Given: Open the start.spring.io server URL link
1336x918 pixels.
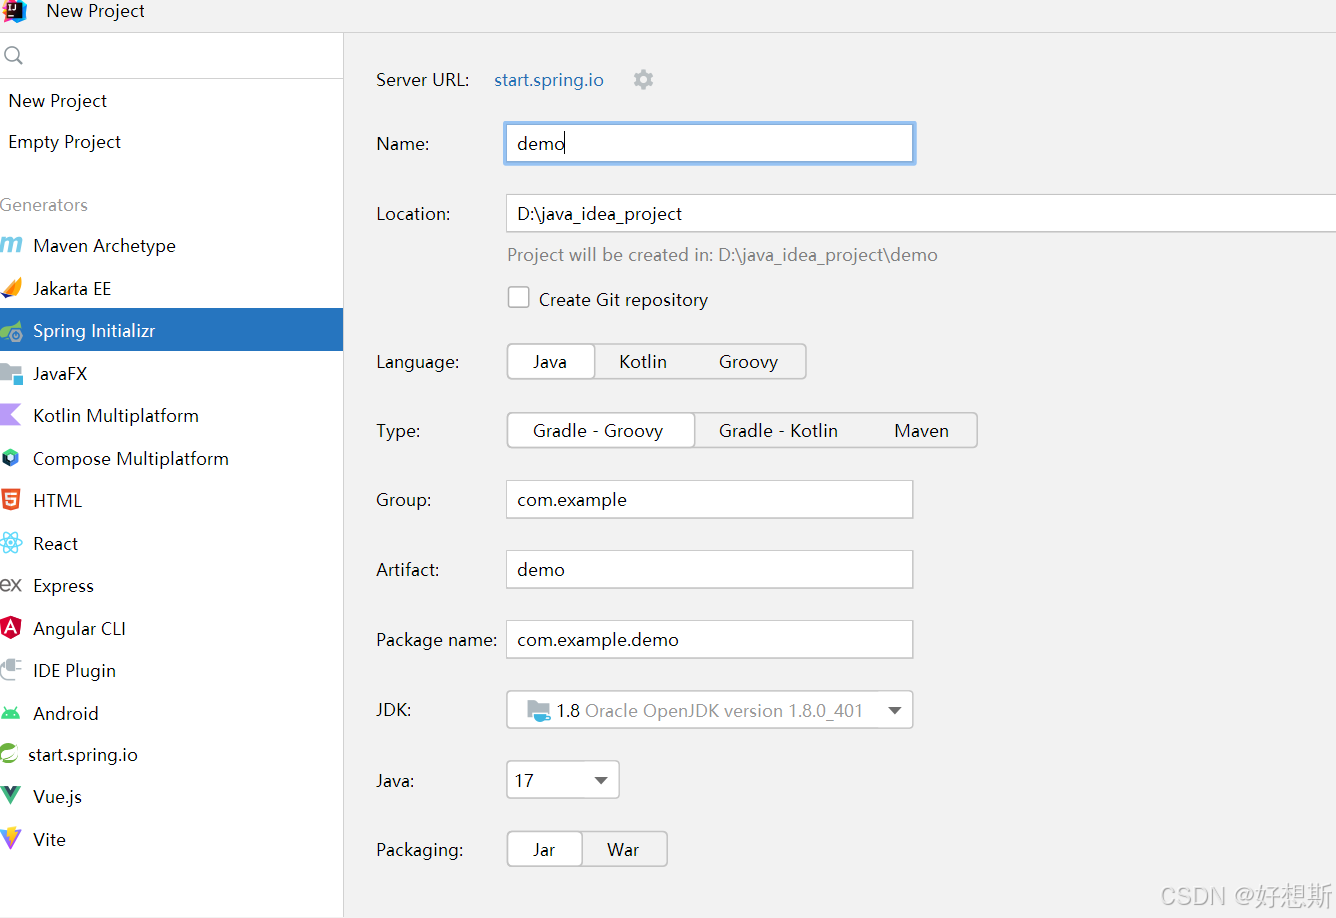Looking at the screenshot, I should 549,80.
